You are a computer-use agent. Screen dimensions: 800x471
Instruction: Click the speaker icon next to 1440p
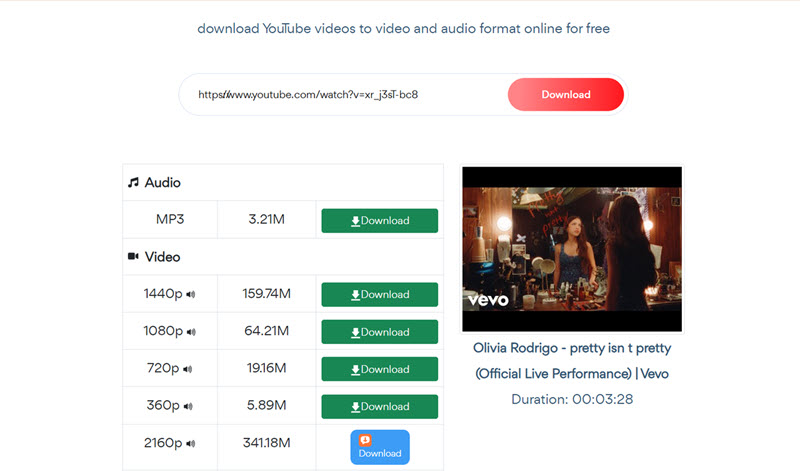191,294
